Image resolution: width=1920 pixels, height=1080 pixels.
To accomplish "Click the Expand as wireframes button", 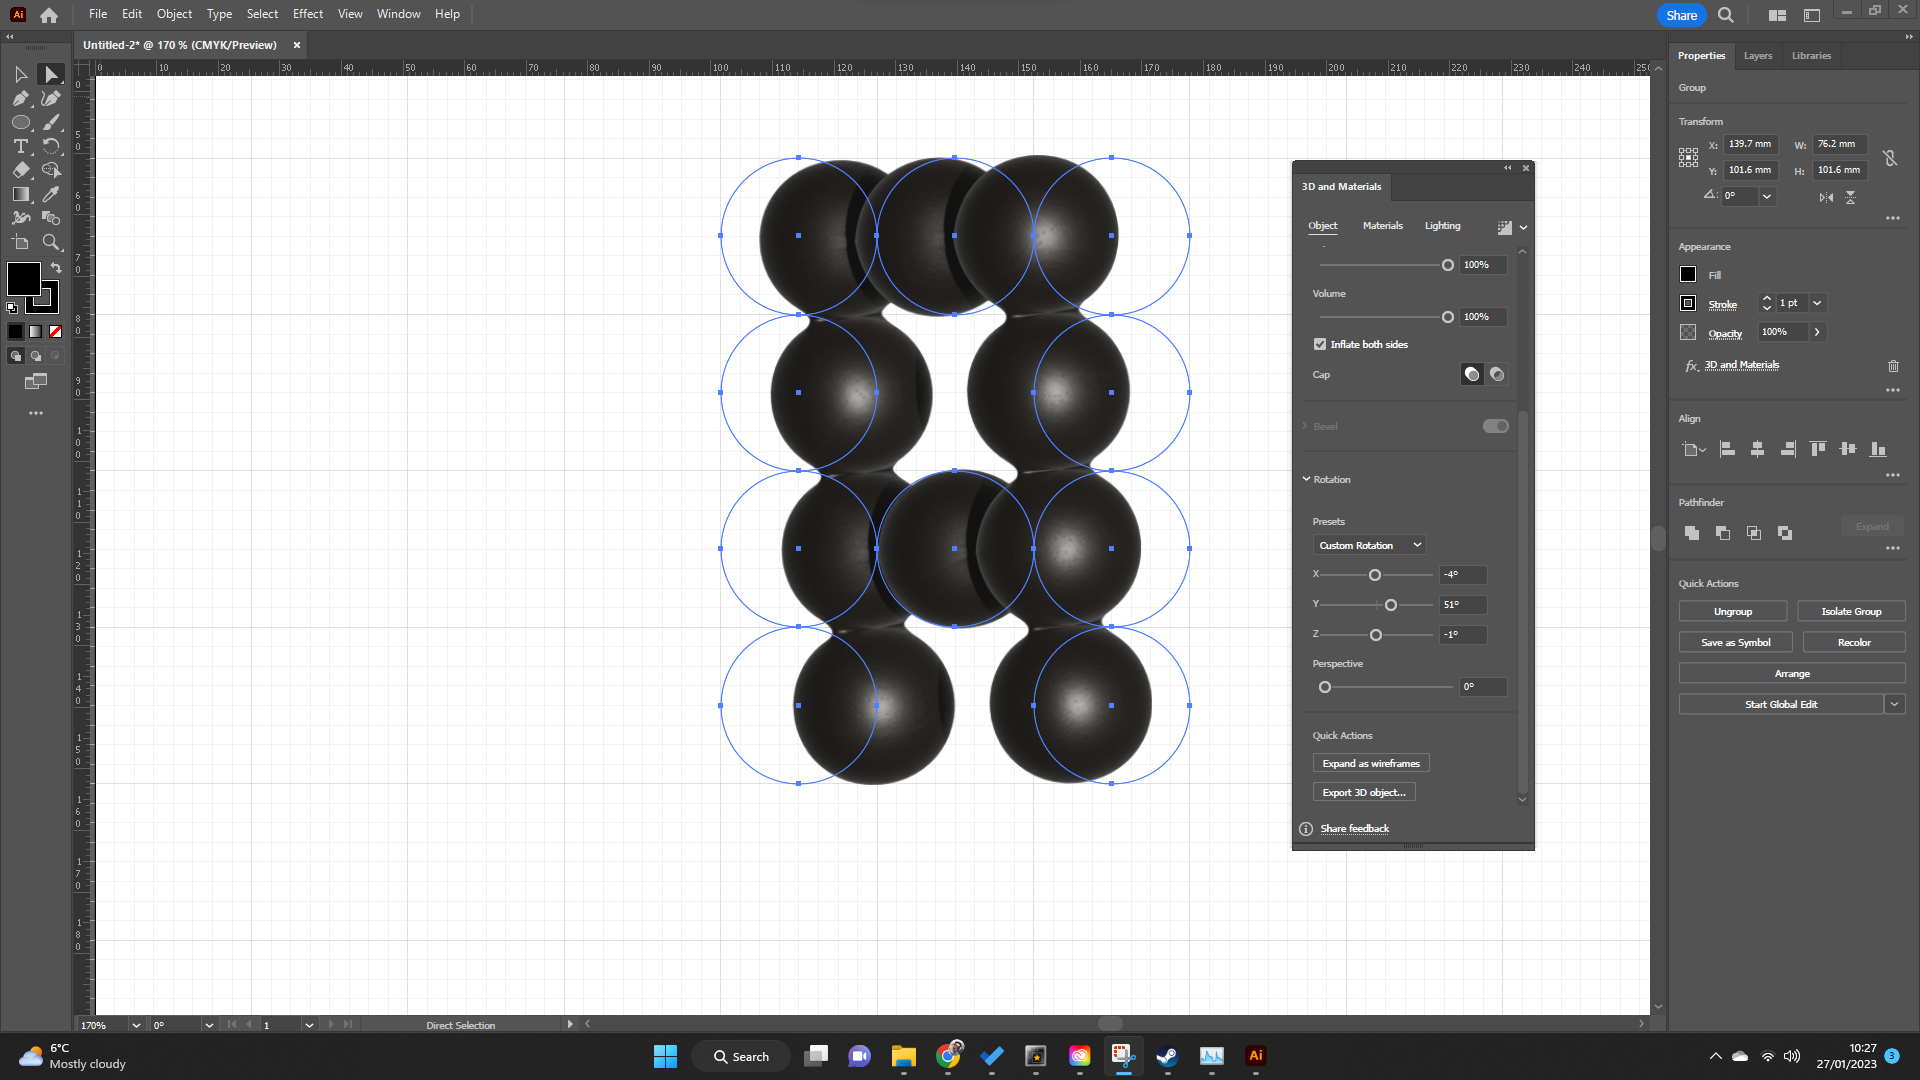I will (1370, 762).
